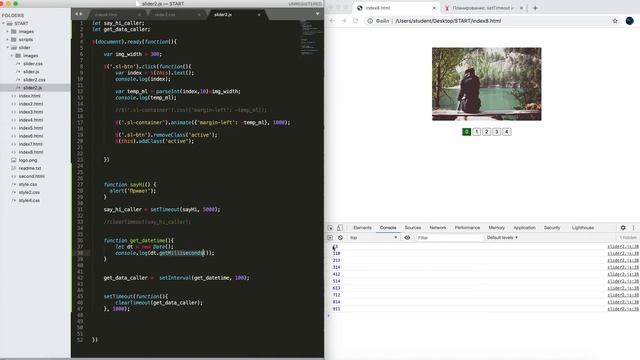Open DevTools settings gear
Screen dimensions: 640x360
click(x=623, y=228)
